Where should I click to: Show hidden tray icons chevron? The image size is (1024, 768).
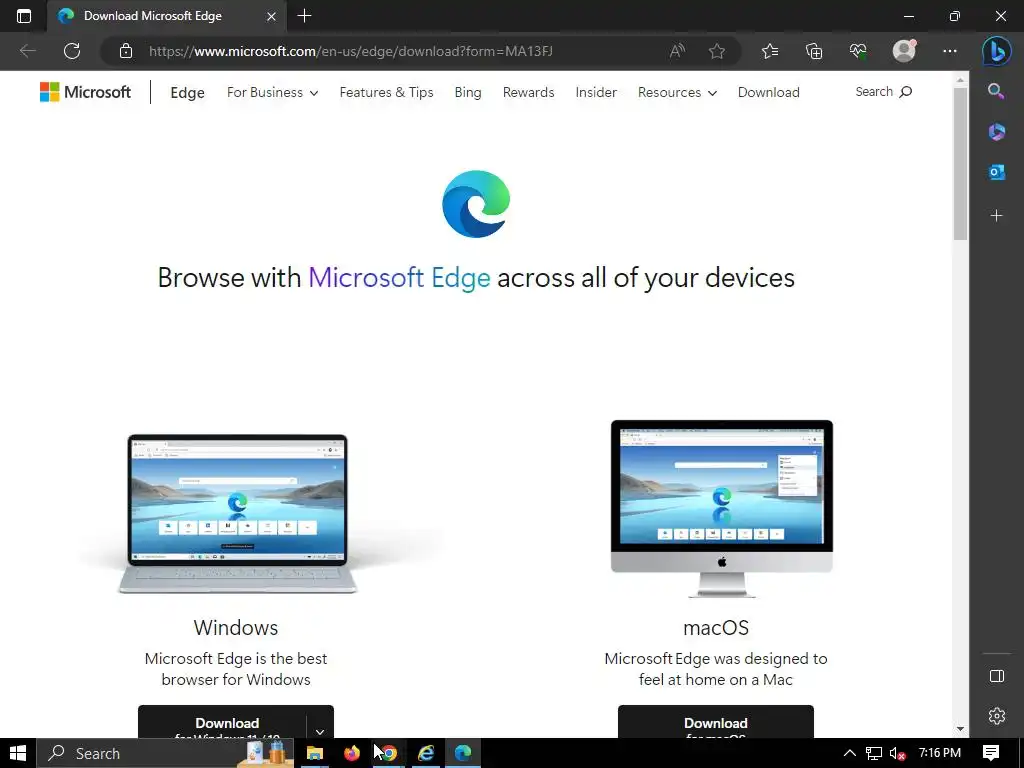850,753
